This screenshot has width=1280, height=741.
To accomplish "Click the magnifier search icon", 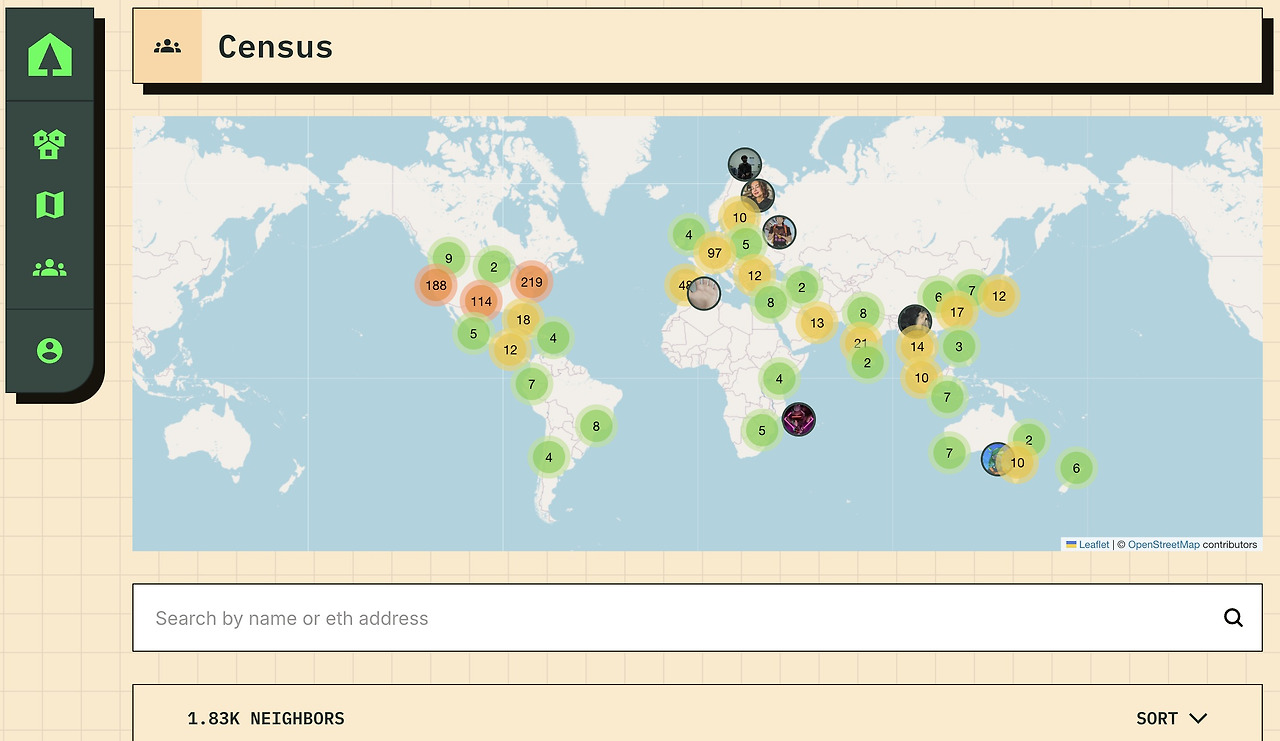I will coord(1233,618).
